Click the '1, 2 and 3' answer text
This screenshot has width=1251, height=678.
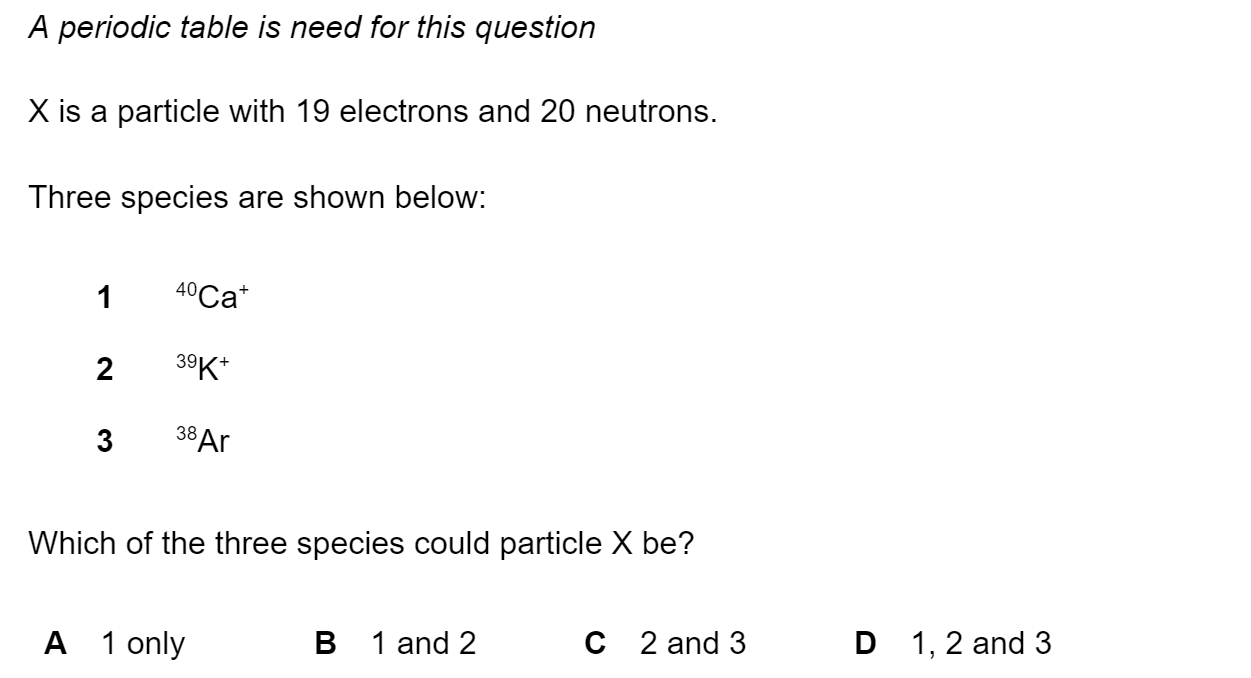[x=982, y=644]
